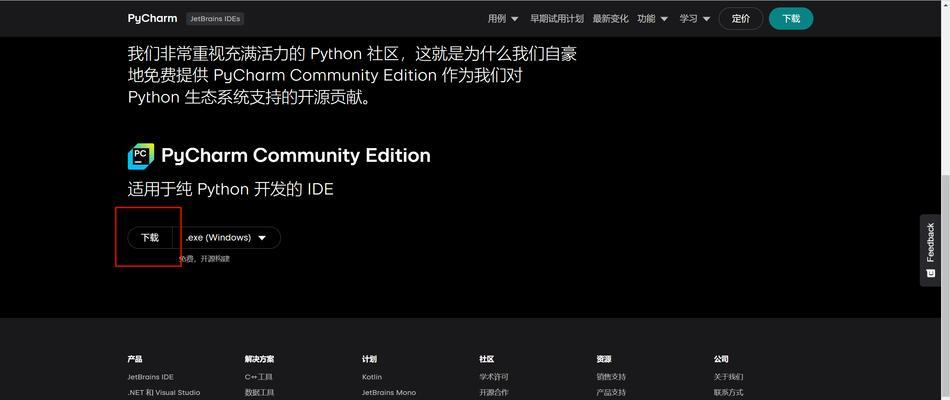Open the 早期试用计划 page
Screen dimensions: 950x400
point(557,19)
